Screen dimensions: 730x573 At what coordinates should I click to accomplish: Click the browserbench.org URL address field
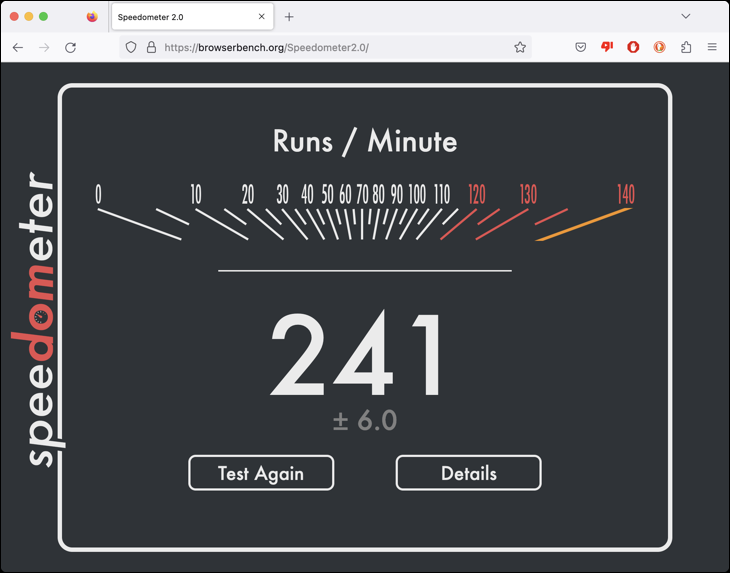pyautogui.click(x=325, y=47)
